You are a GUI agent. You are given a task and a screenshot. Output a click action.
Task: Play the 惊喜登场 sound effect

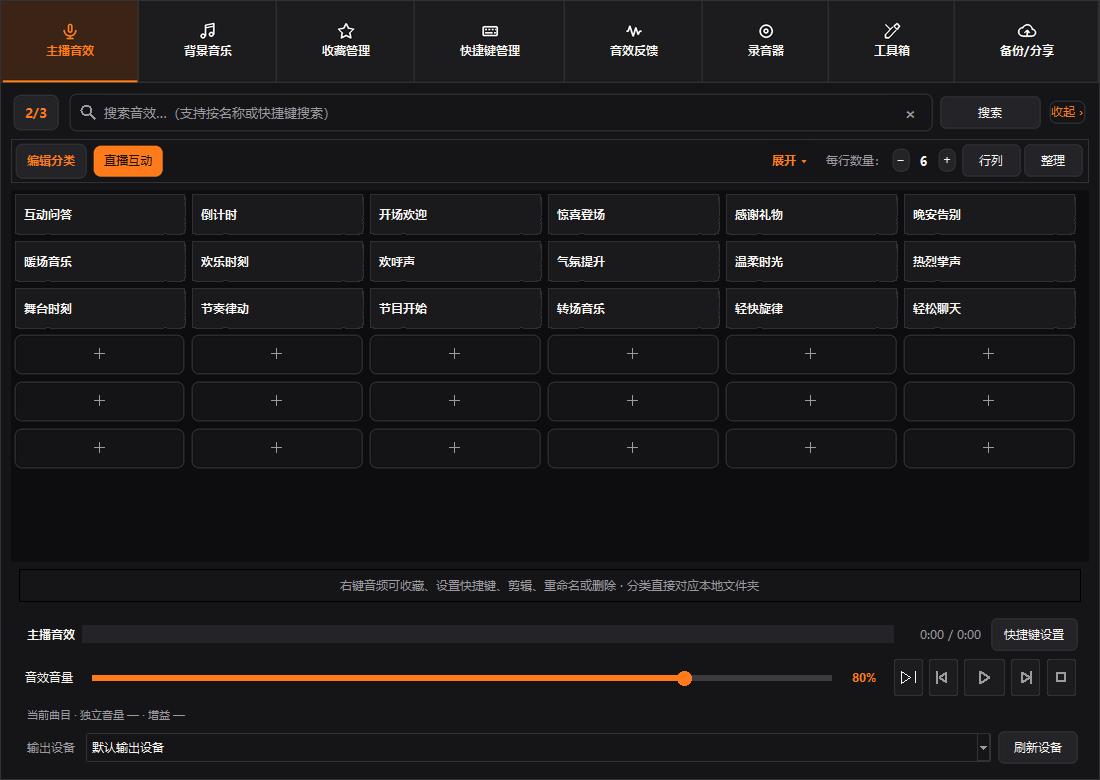coord(633,215)
